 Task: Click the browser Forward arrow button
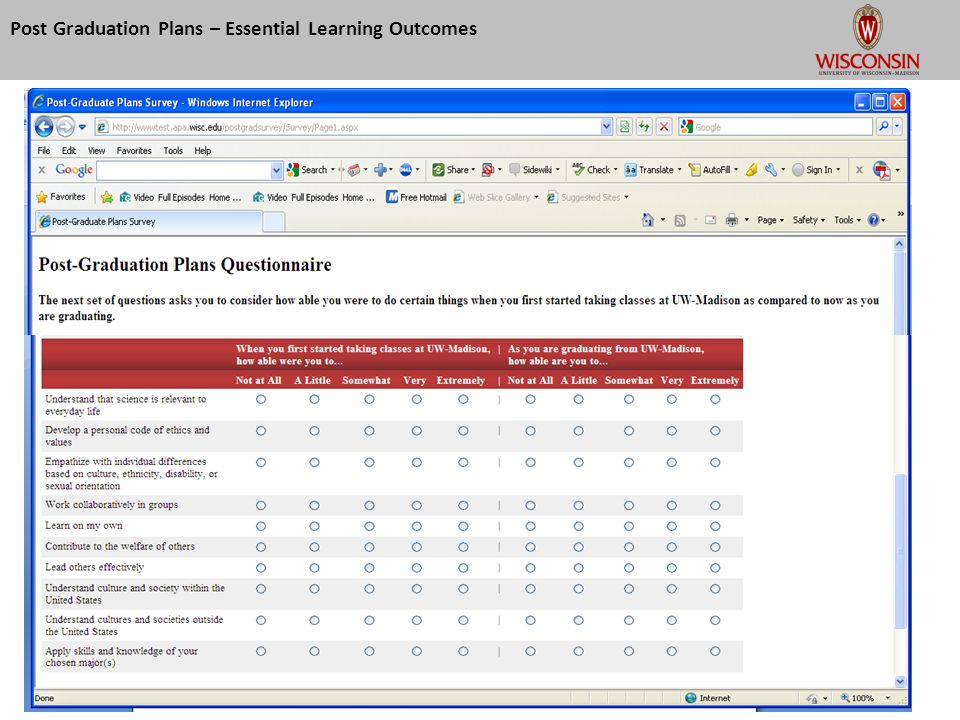(x=65, y=127)
